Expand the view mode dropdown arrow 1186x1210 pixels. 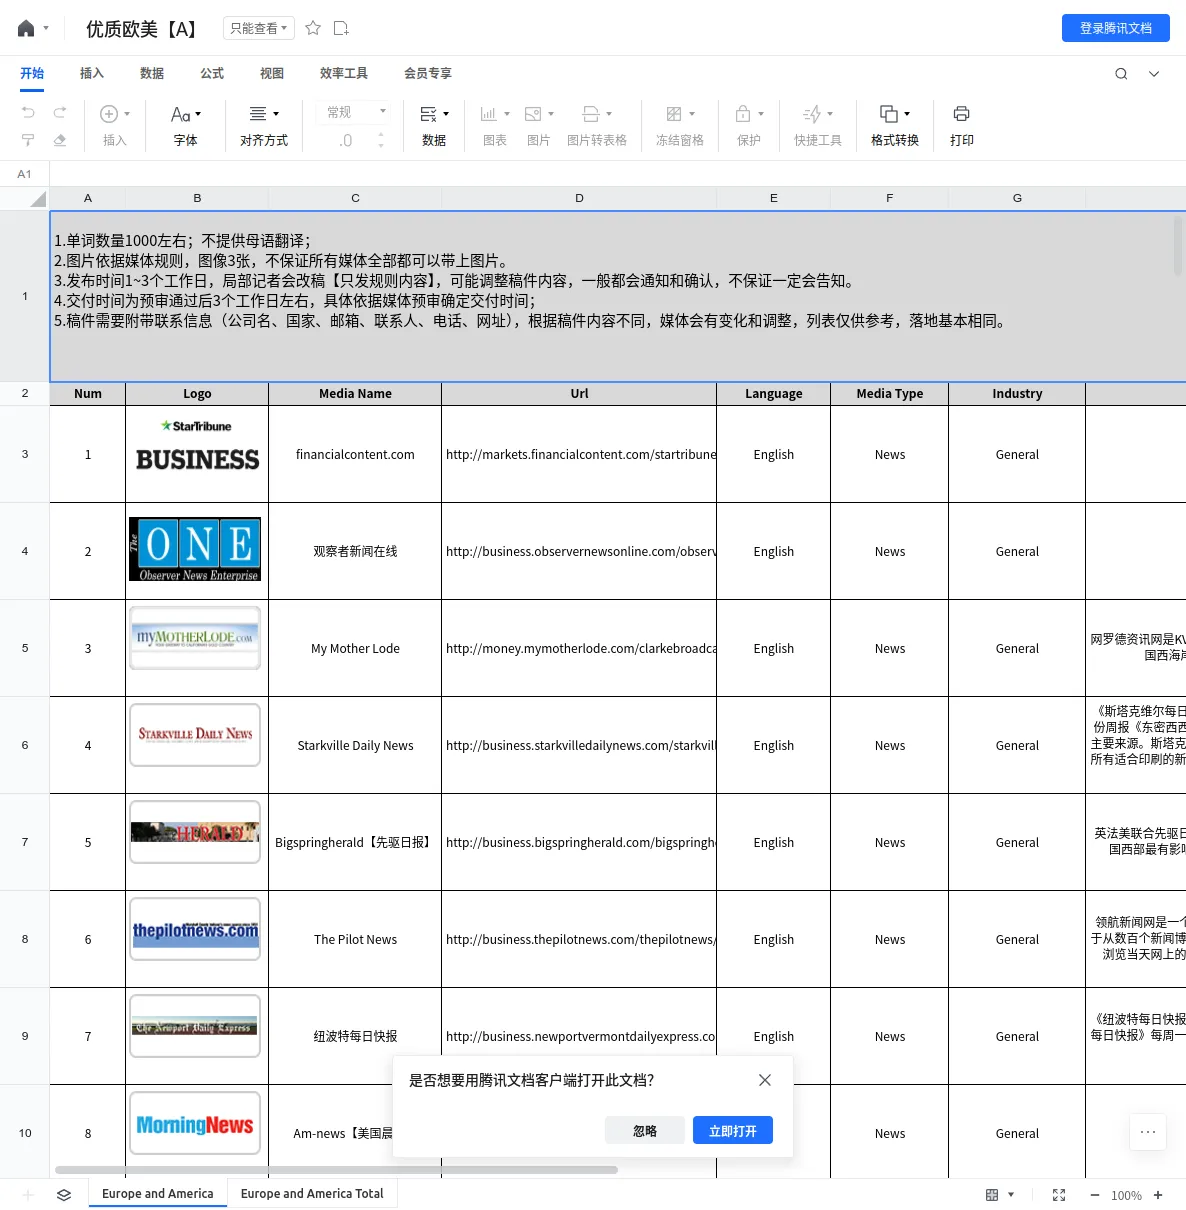coord(1011,1195)
